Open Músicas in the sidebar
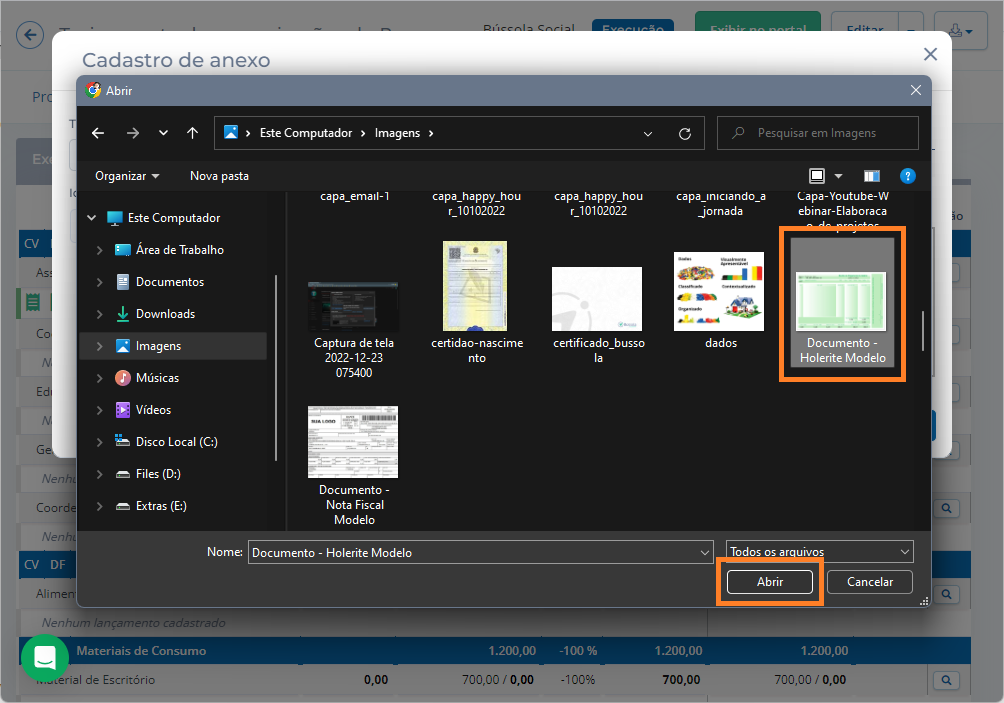 [x=157, y=378]
